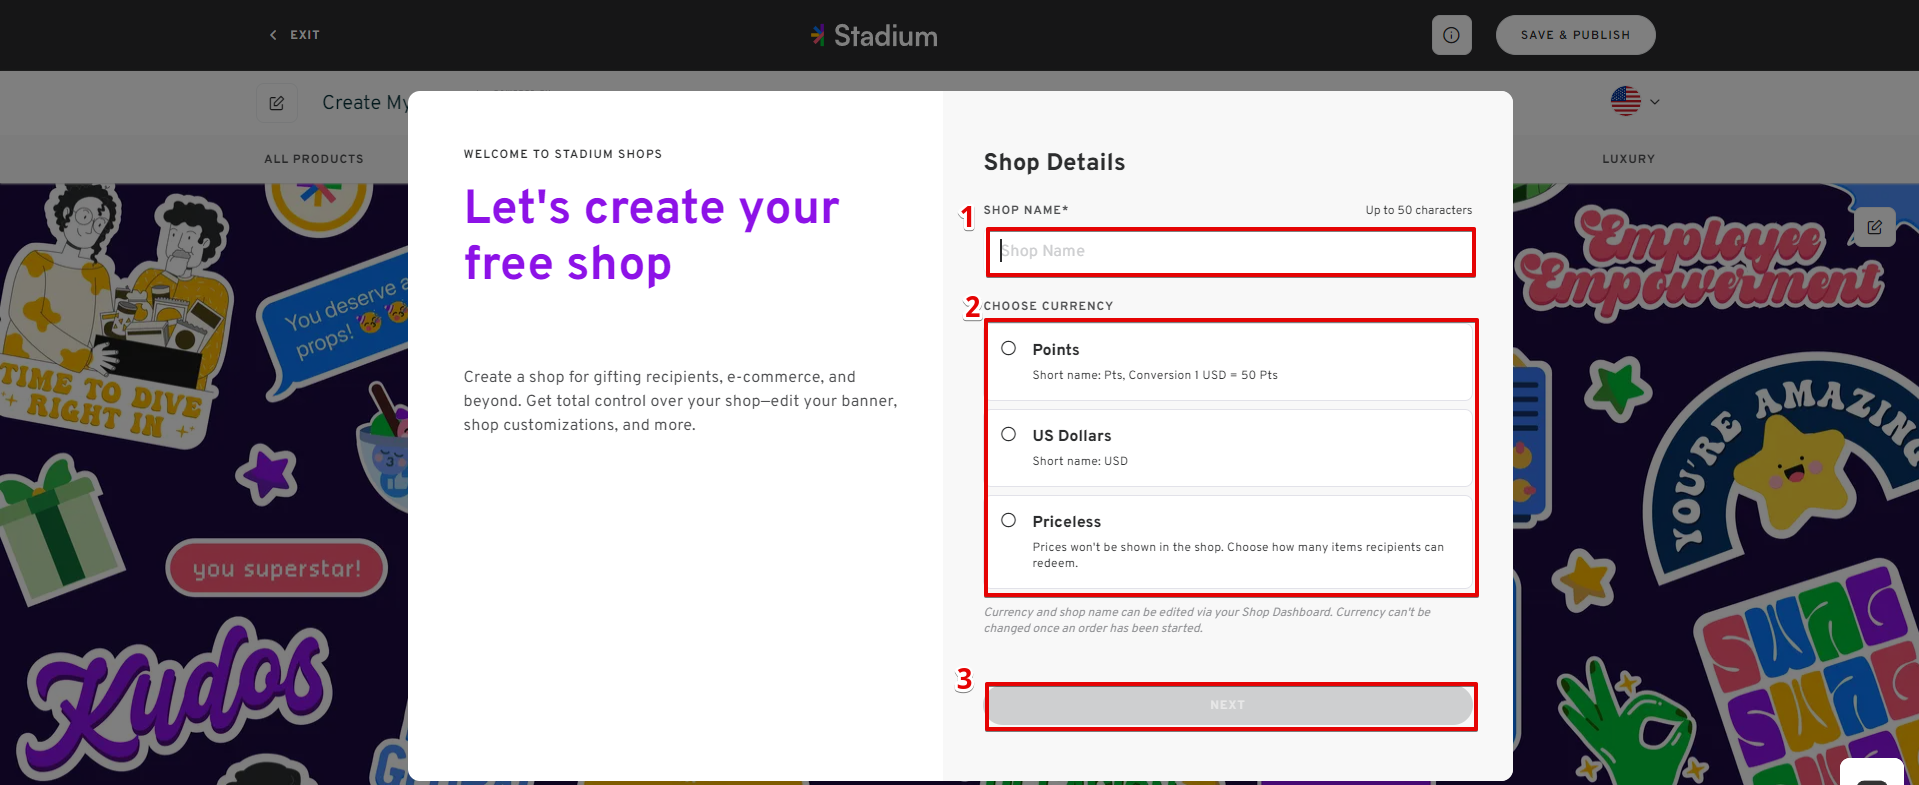This screenshot has width=1919, height=785.
Task: Click the currency disclaimer italic note
Action: [x=1207, y=620]
